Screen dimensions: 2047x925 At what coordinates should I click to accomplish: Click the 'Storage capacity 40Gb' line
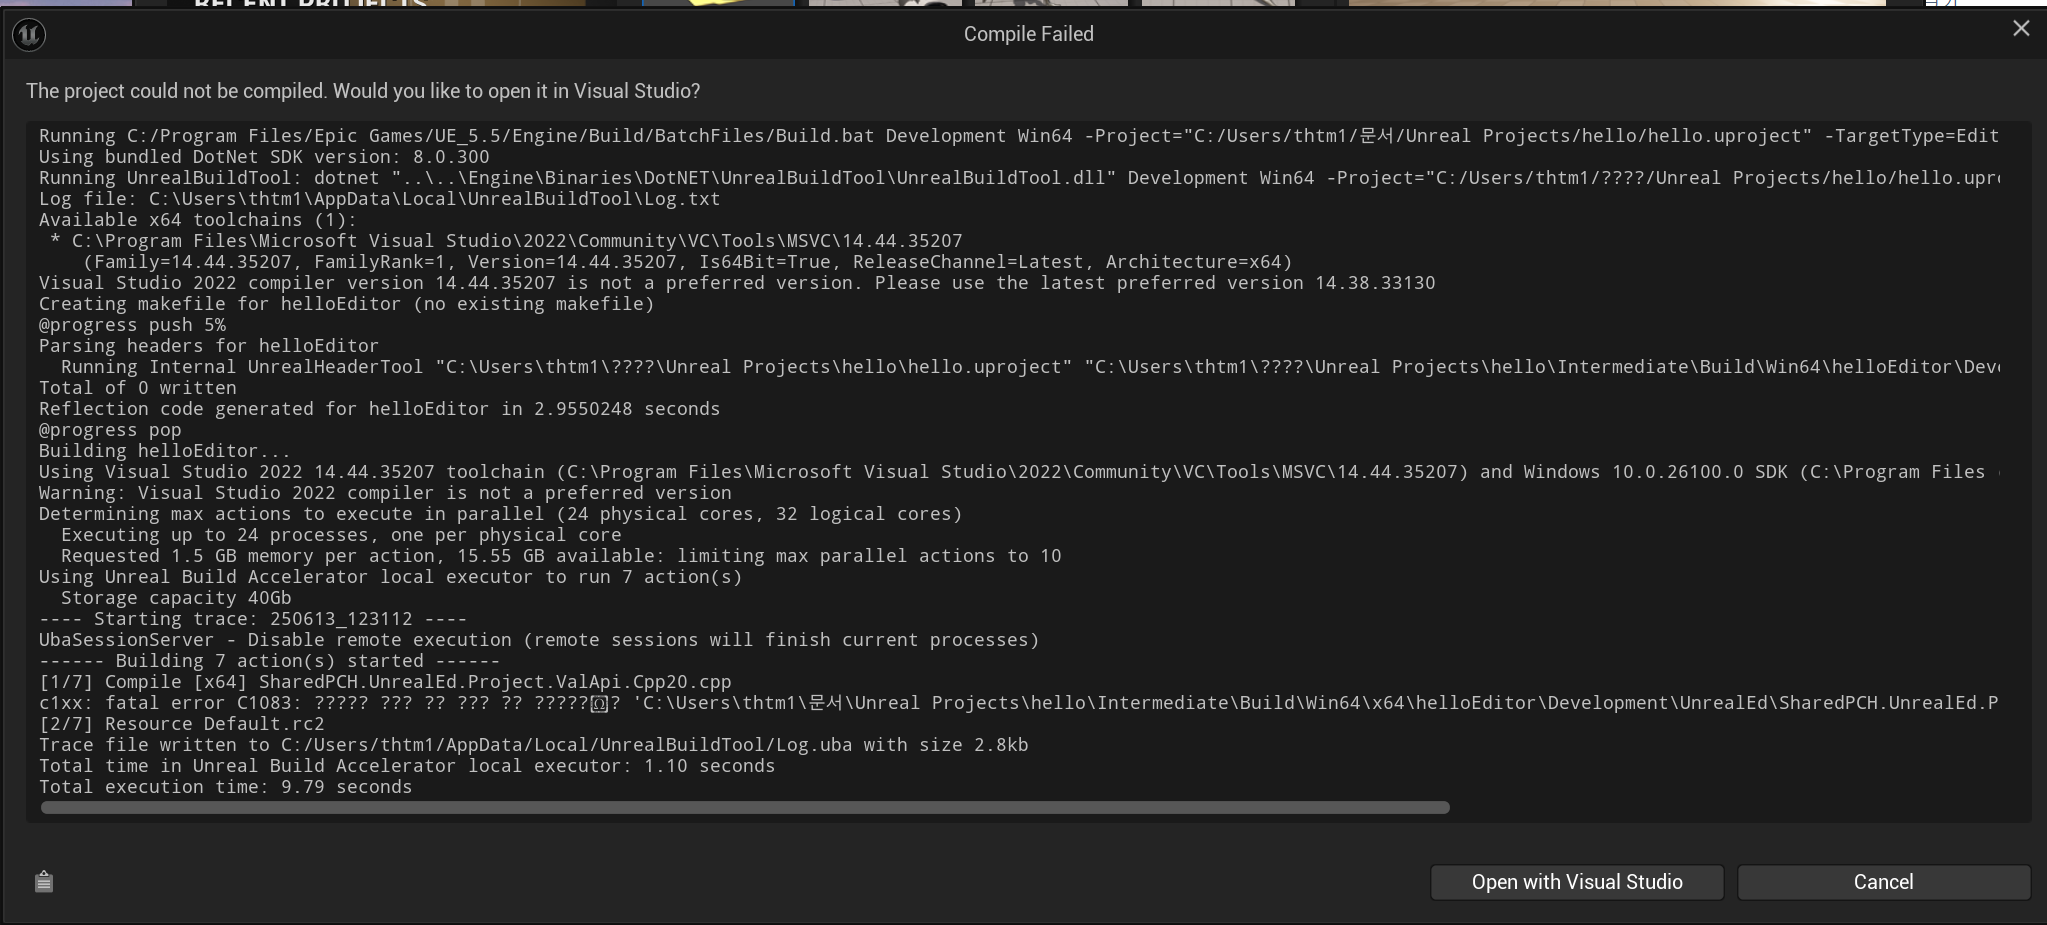(176, 598)
